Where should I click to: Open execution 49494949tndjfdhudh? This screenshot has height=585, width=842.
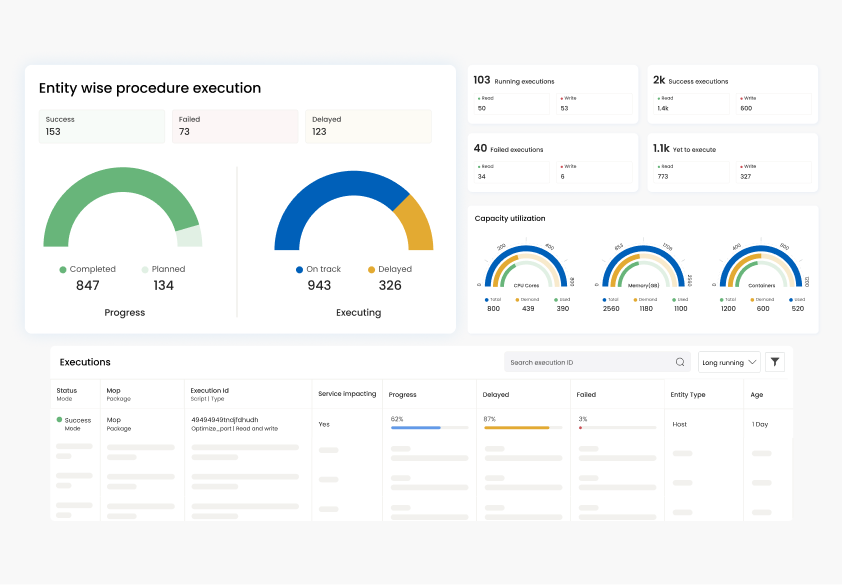click(x=224, y=420)
